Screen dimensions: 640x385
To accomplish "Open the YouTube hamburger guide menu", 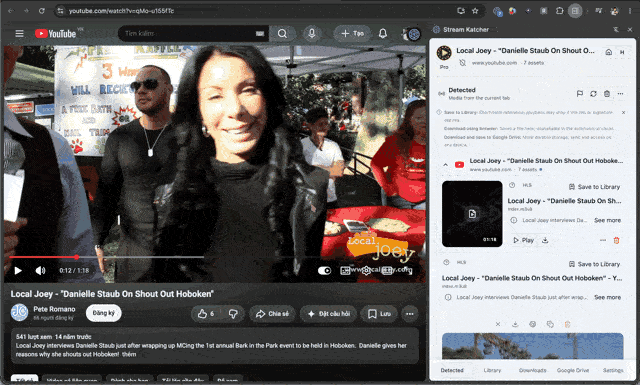I will point(19,33).
